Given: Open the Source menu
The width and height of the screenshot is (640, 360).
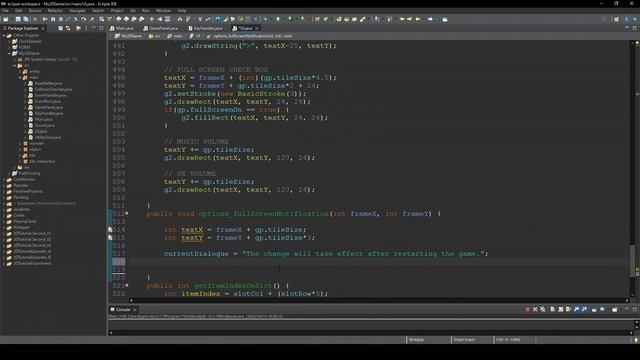Looking at the screenshot, I should point(35,11).
